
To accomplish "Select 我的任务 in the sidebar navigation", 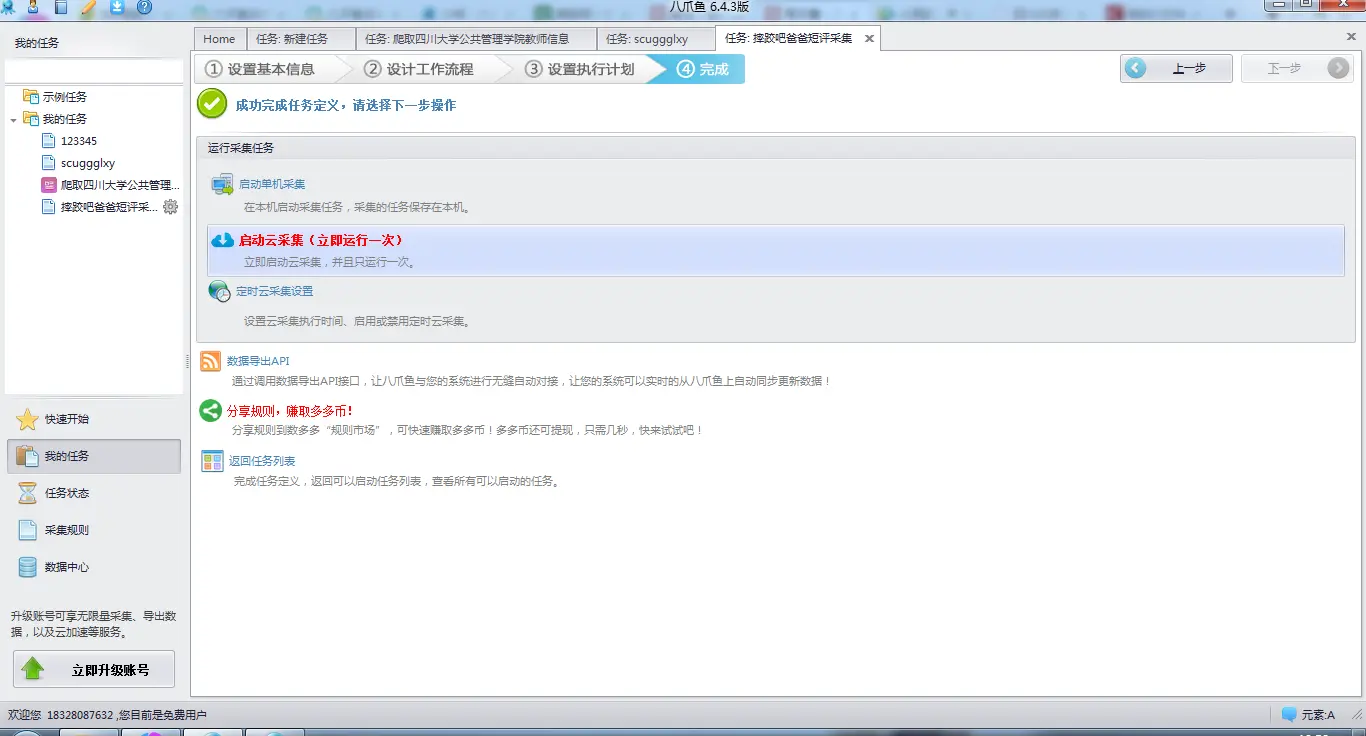I will [x=93, y=456].
